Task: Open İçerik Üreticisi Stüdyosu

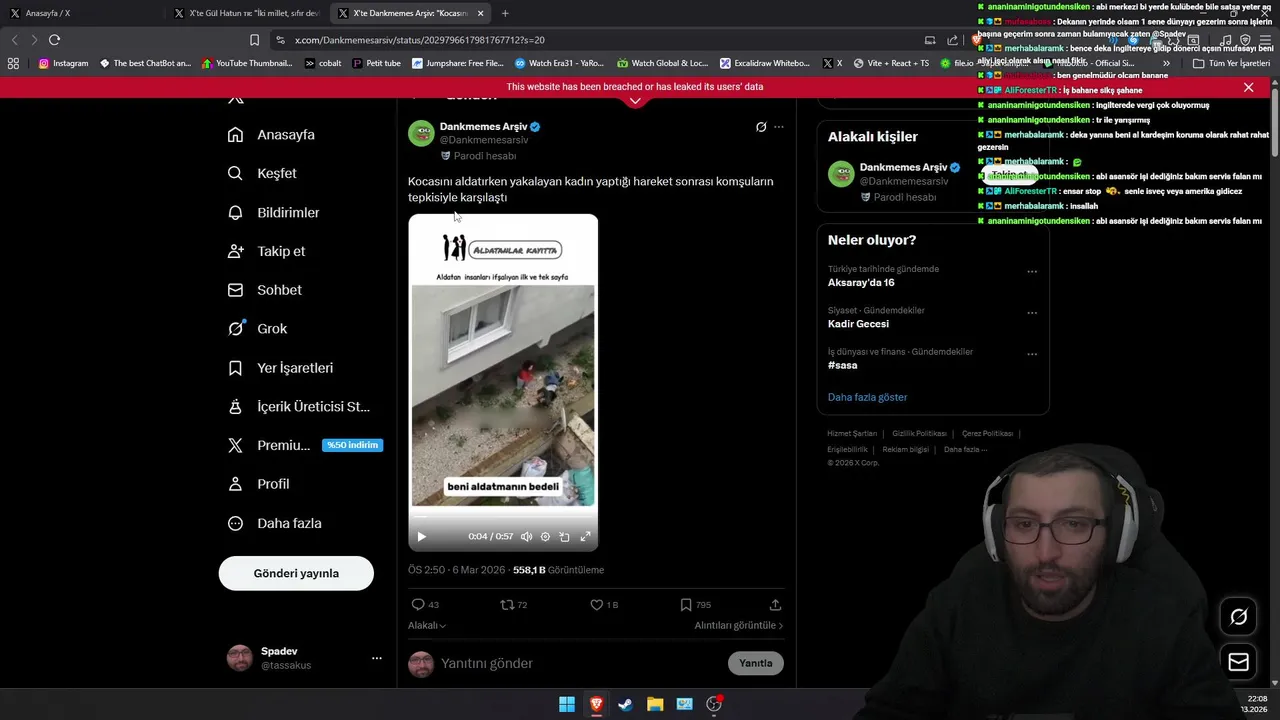Action: 299,407
